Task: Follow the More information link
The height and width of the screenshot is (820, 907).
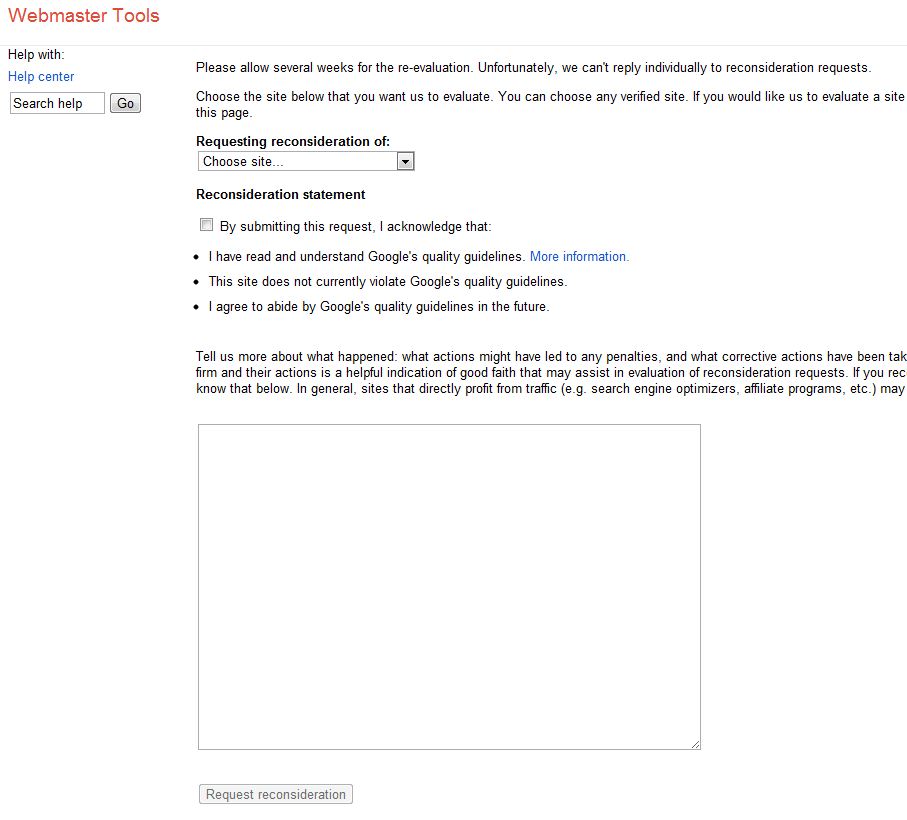Action: 579,256
